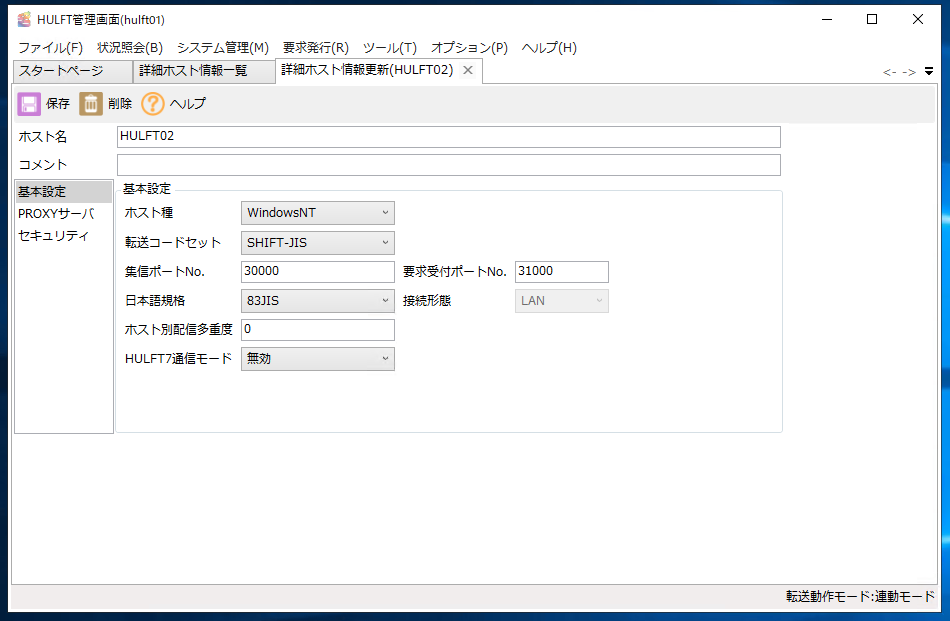Click the HULFT7通信モード label
Image resolution: width=950 pixels, height=621 pixels.
point(178,359)
